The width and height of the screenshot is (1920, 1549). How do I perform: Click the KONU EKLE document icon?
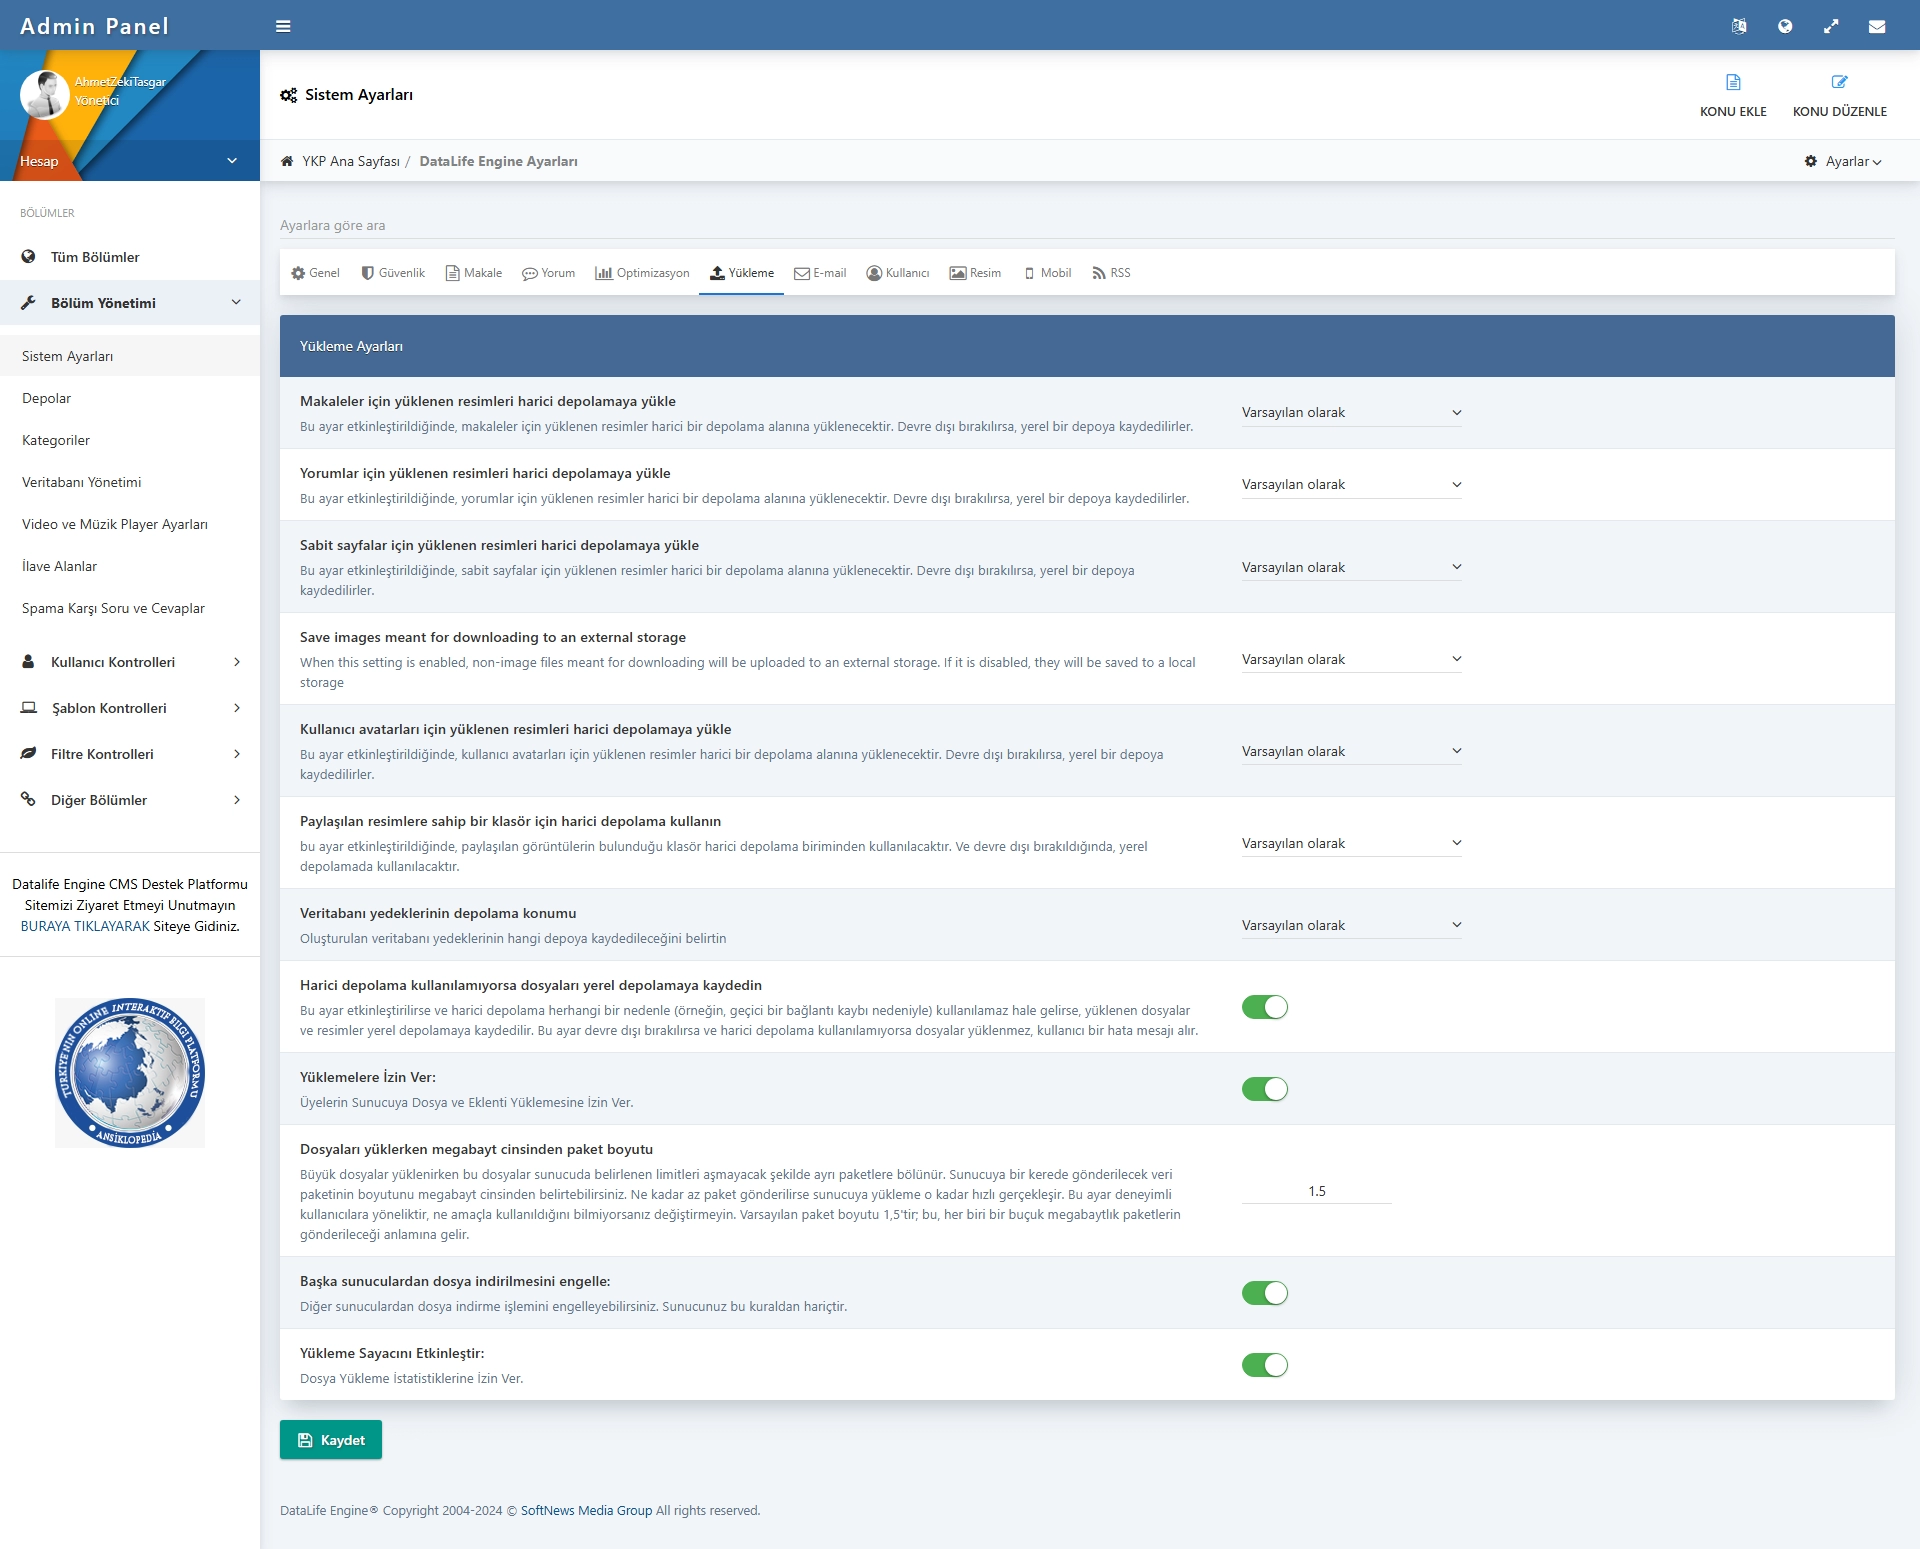click(1733, 82)
